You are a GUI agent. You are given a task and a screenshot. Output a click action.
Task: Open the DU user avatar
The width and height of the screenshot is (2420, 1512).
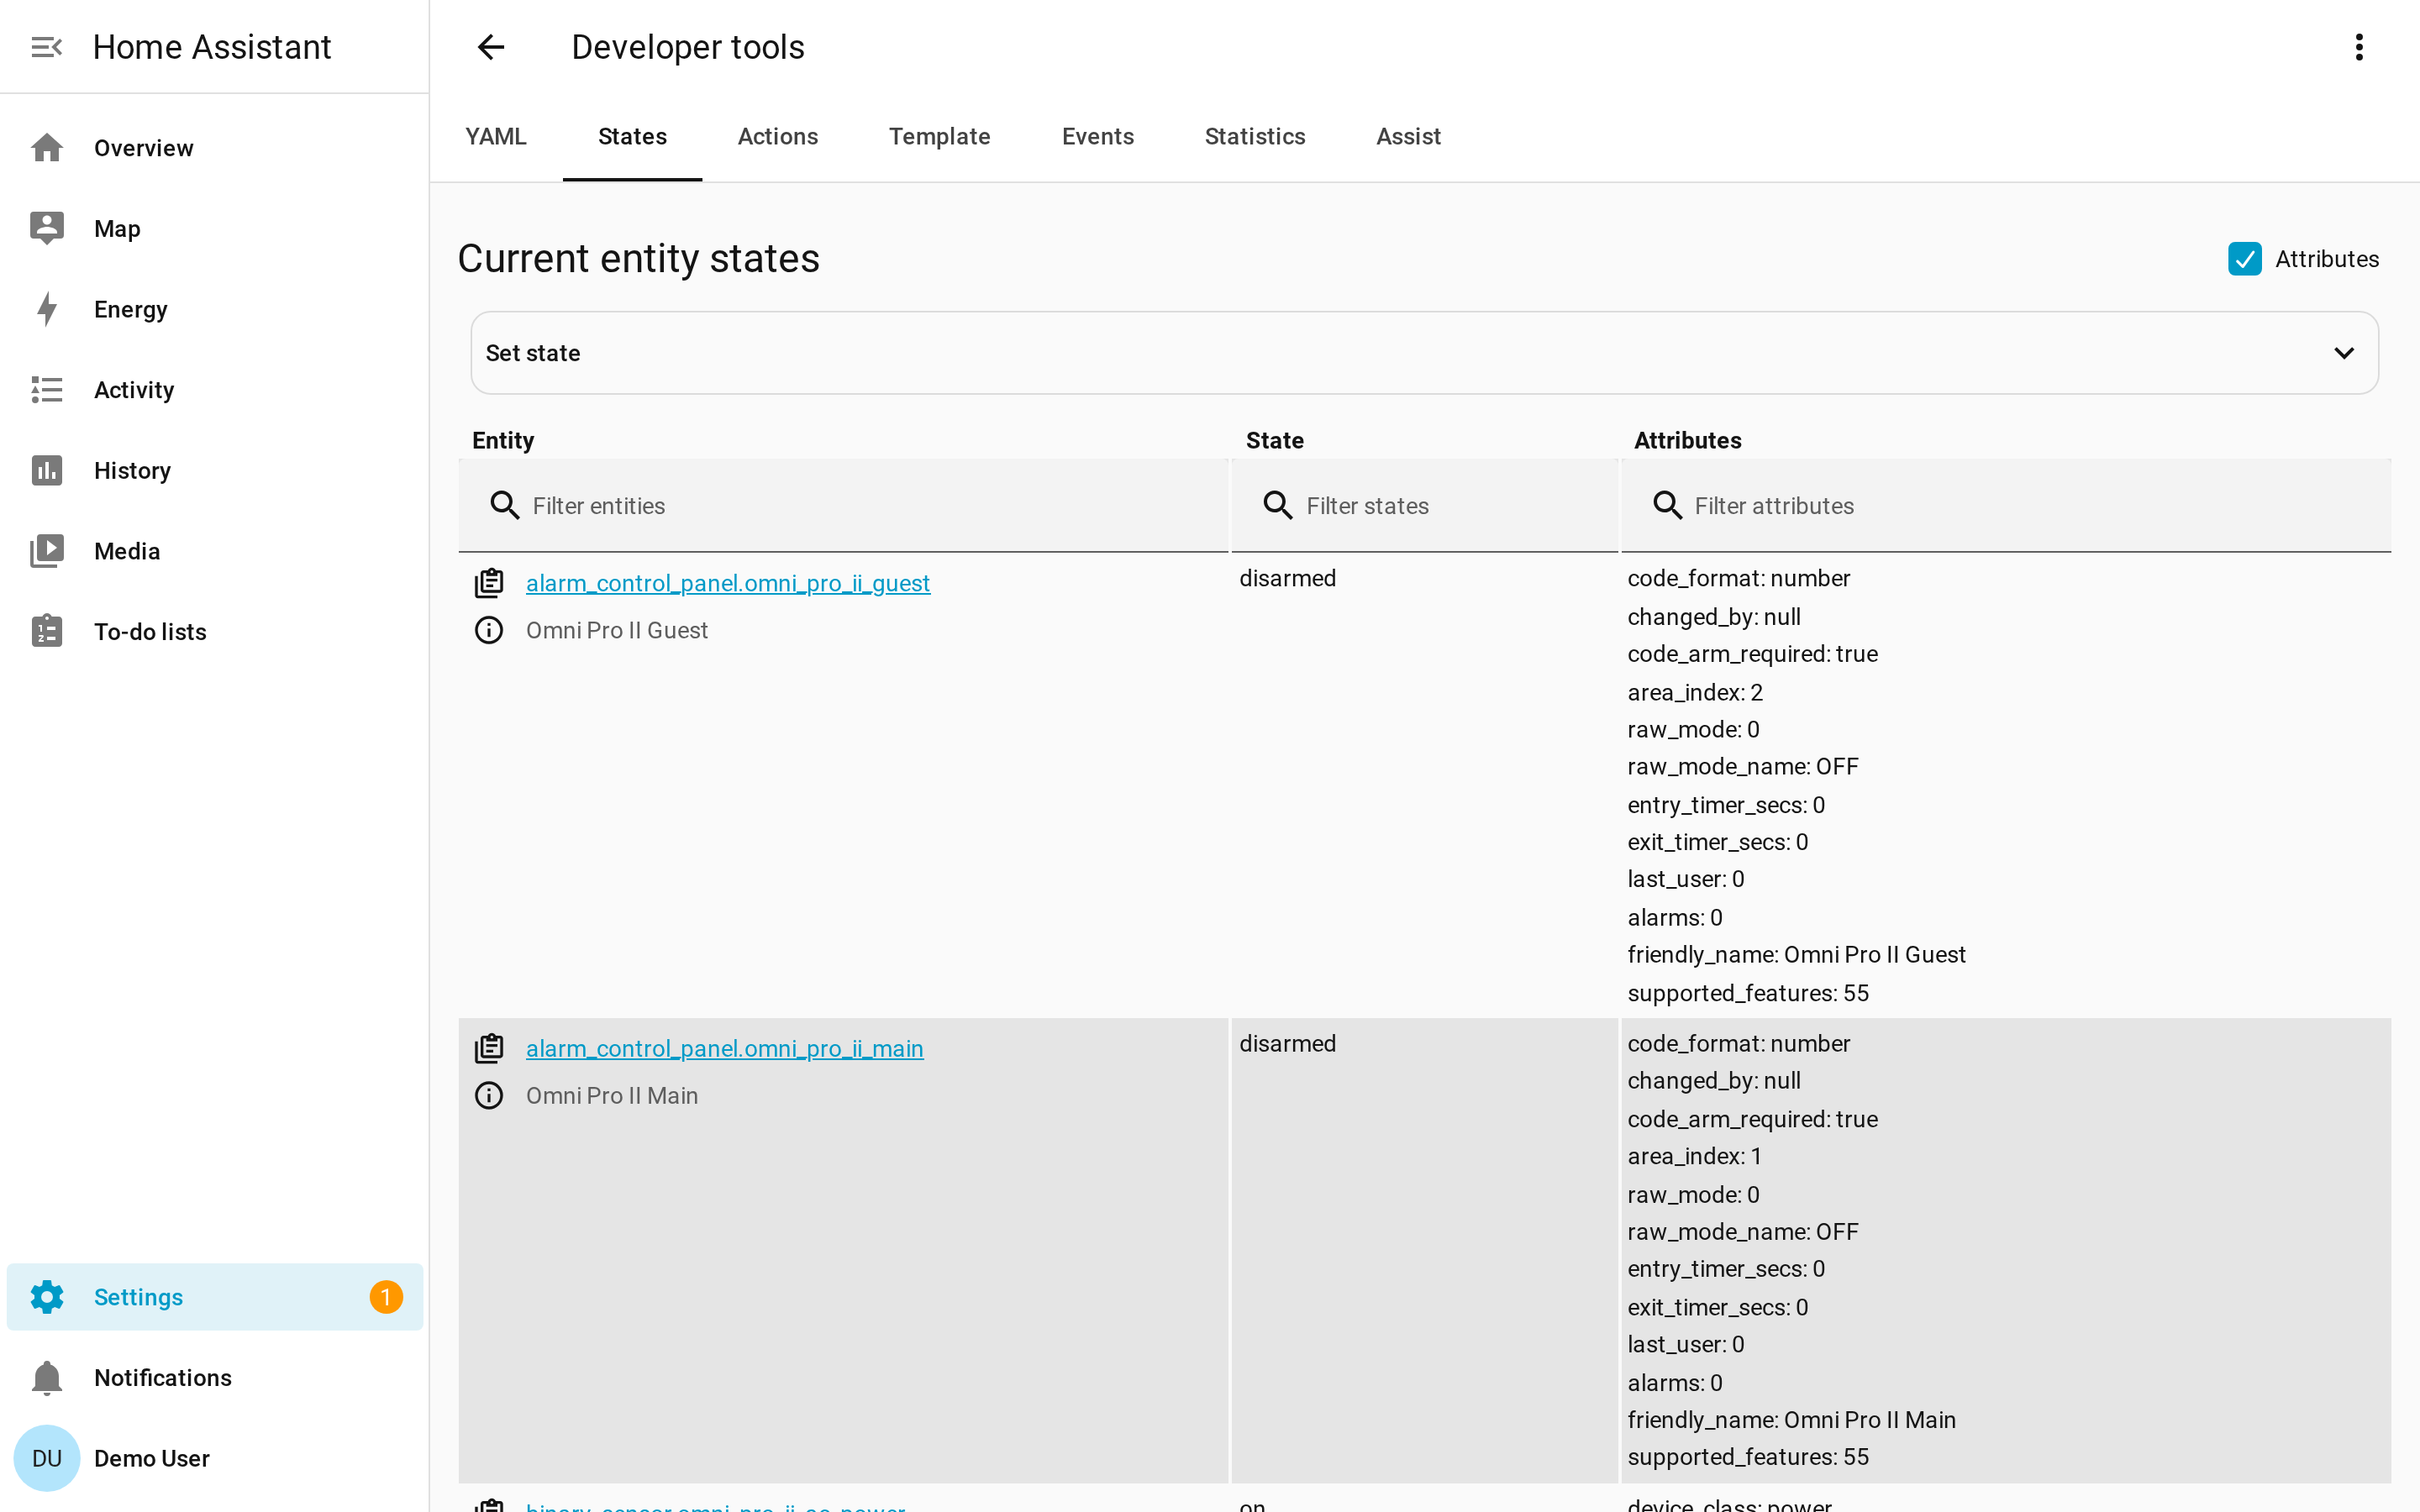tap(47, 1458)
